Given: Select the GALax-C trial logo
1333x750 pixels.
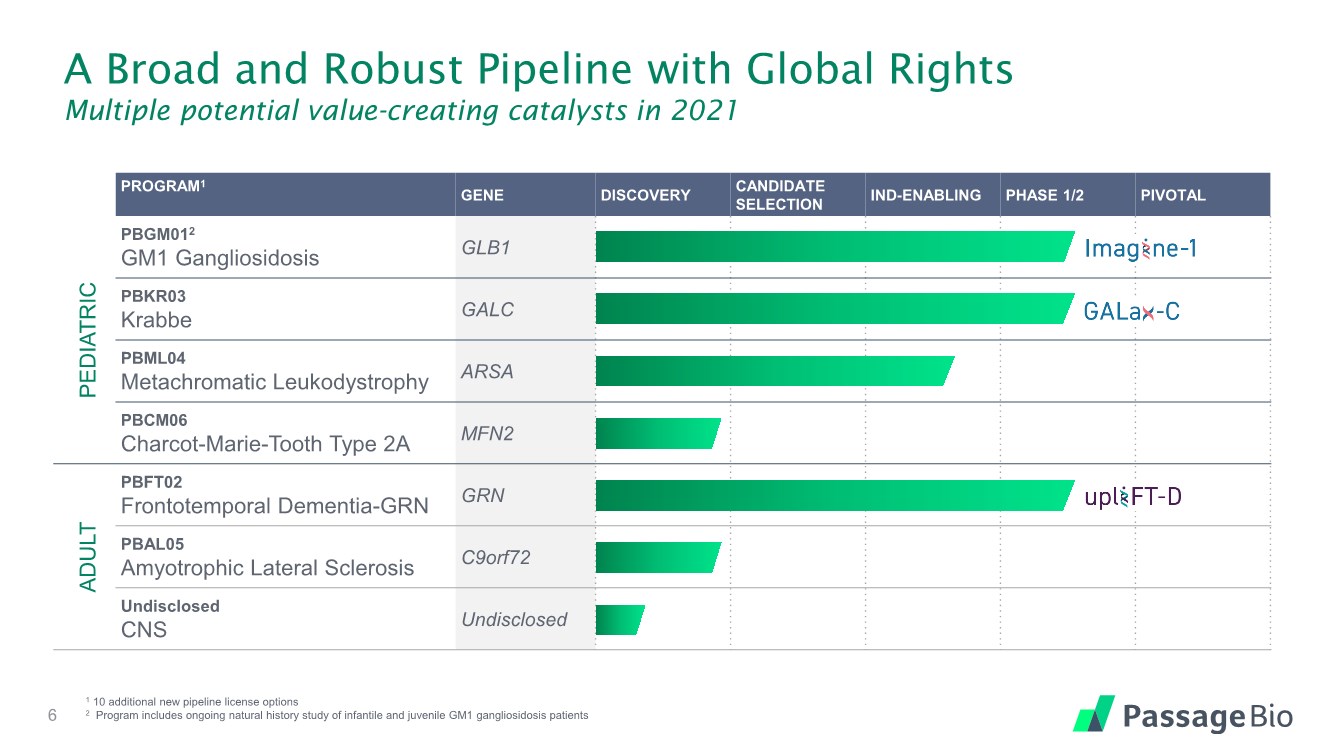Looking at the screenshot, I should (x=1132, y=311).
